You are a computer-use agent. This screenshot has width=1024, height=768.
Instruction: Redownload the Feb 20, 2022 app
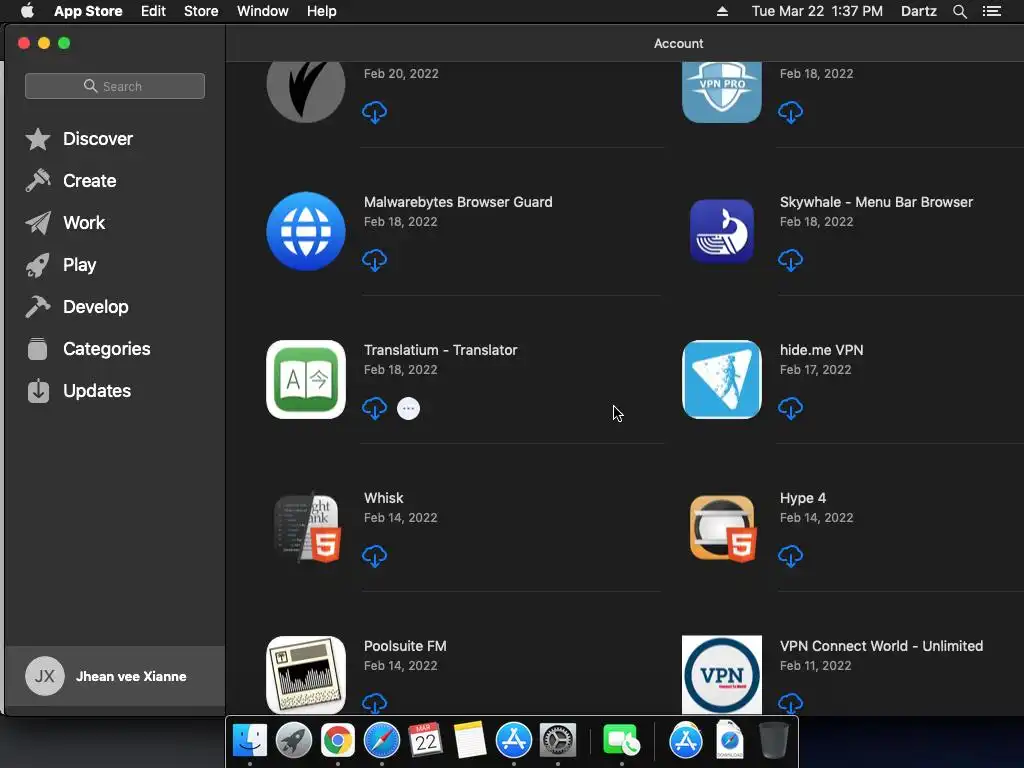[374, 112]
